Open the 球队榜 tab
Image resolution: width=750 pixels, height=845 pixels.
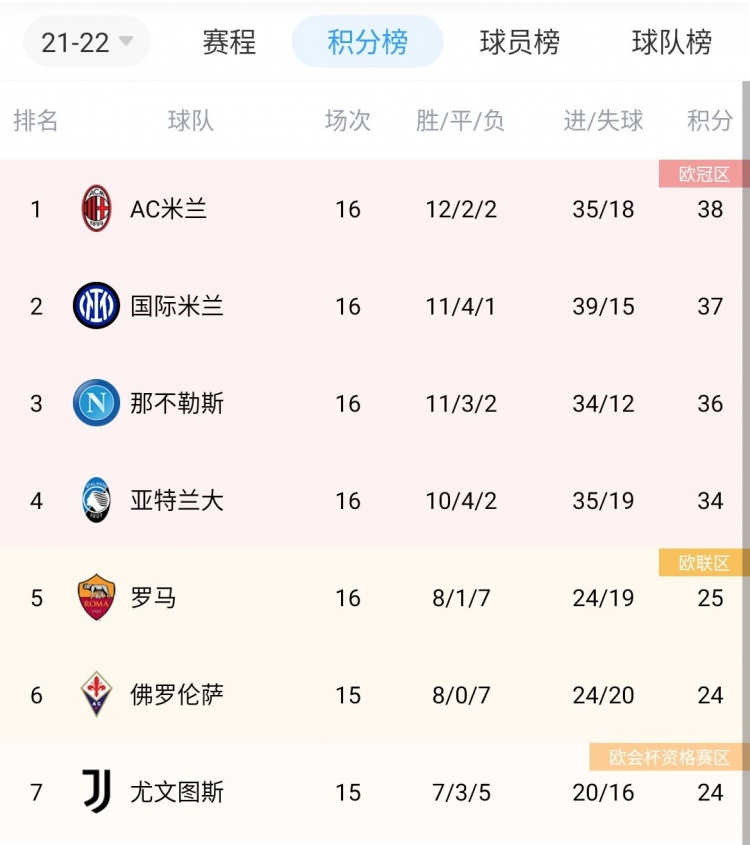click(x=672, y=41)
